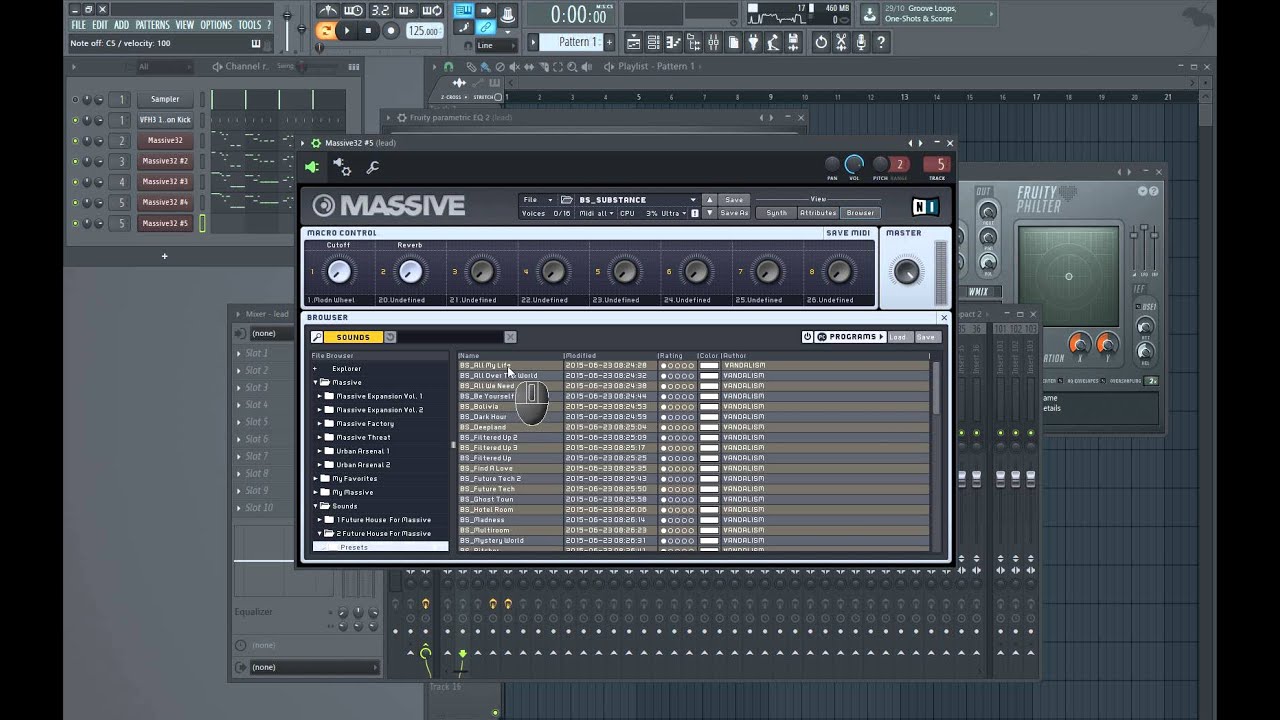Click the Cutoff macro knob 1

339,271
